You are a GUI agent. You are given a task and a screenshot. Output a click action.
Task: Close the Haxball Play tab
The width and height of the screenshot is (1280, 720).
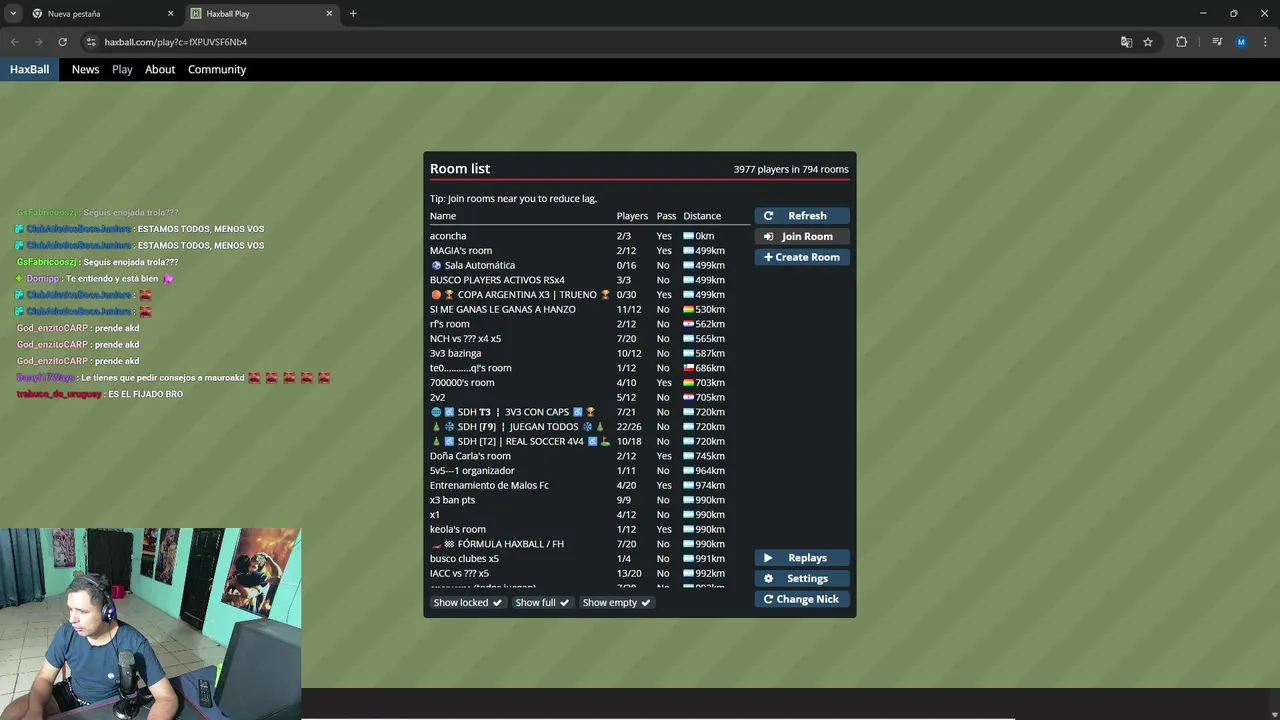click(329, 14)
